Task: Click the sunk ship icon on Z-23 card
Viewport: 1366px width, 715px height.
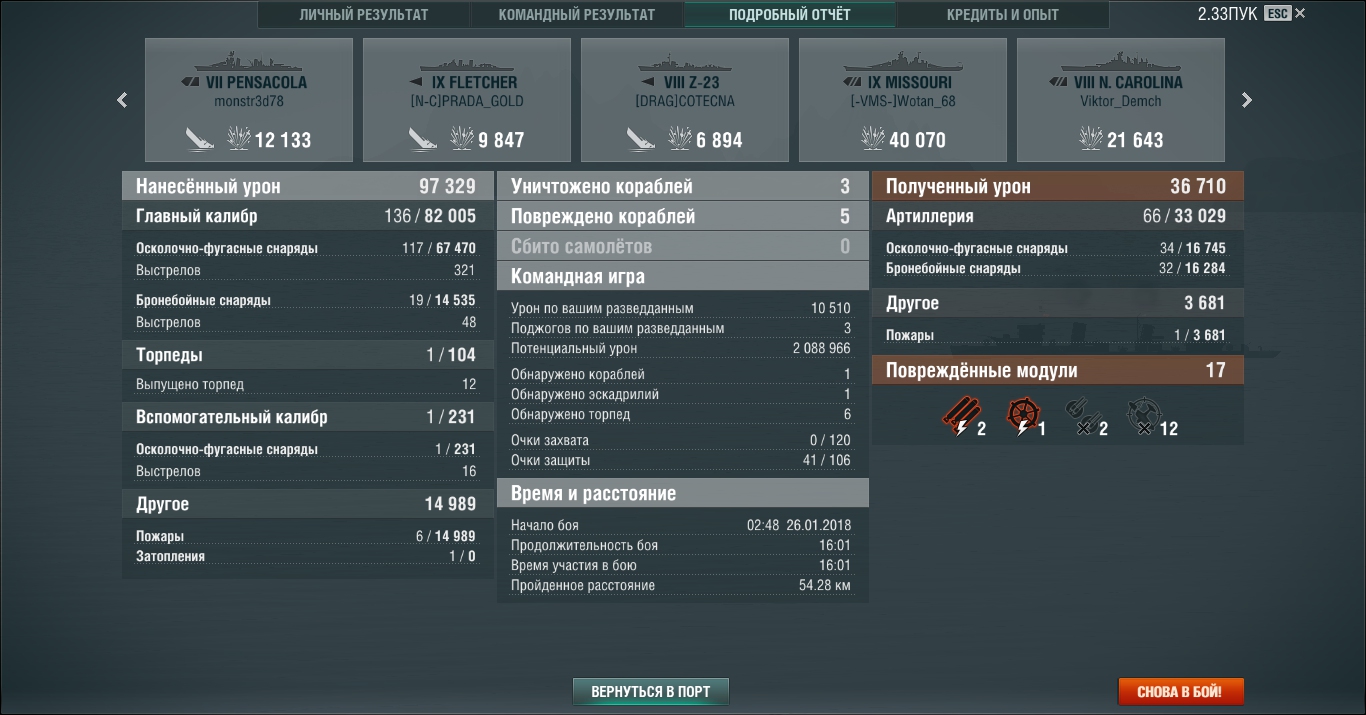Action: pos(640,139)
